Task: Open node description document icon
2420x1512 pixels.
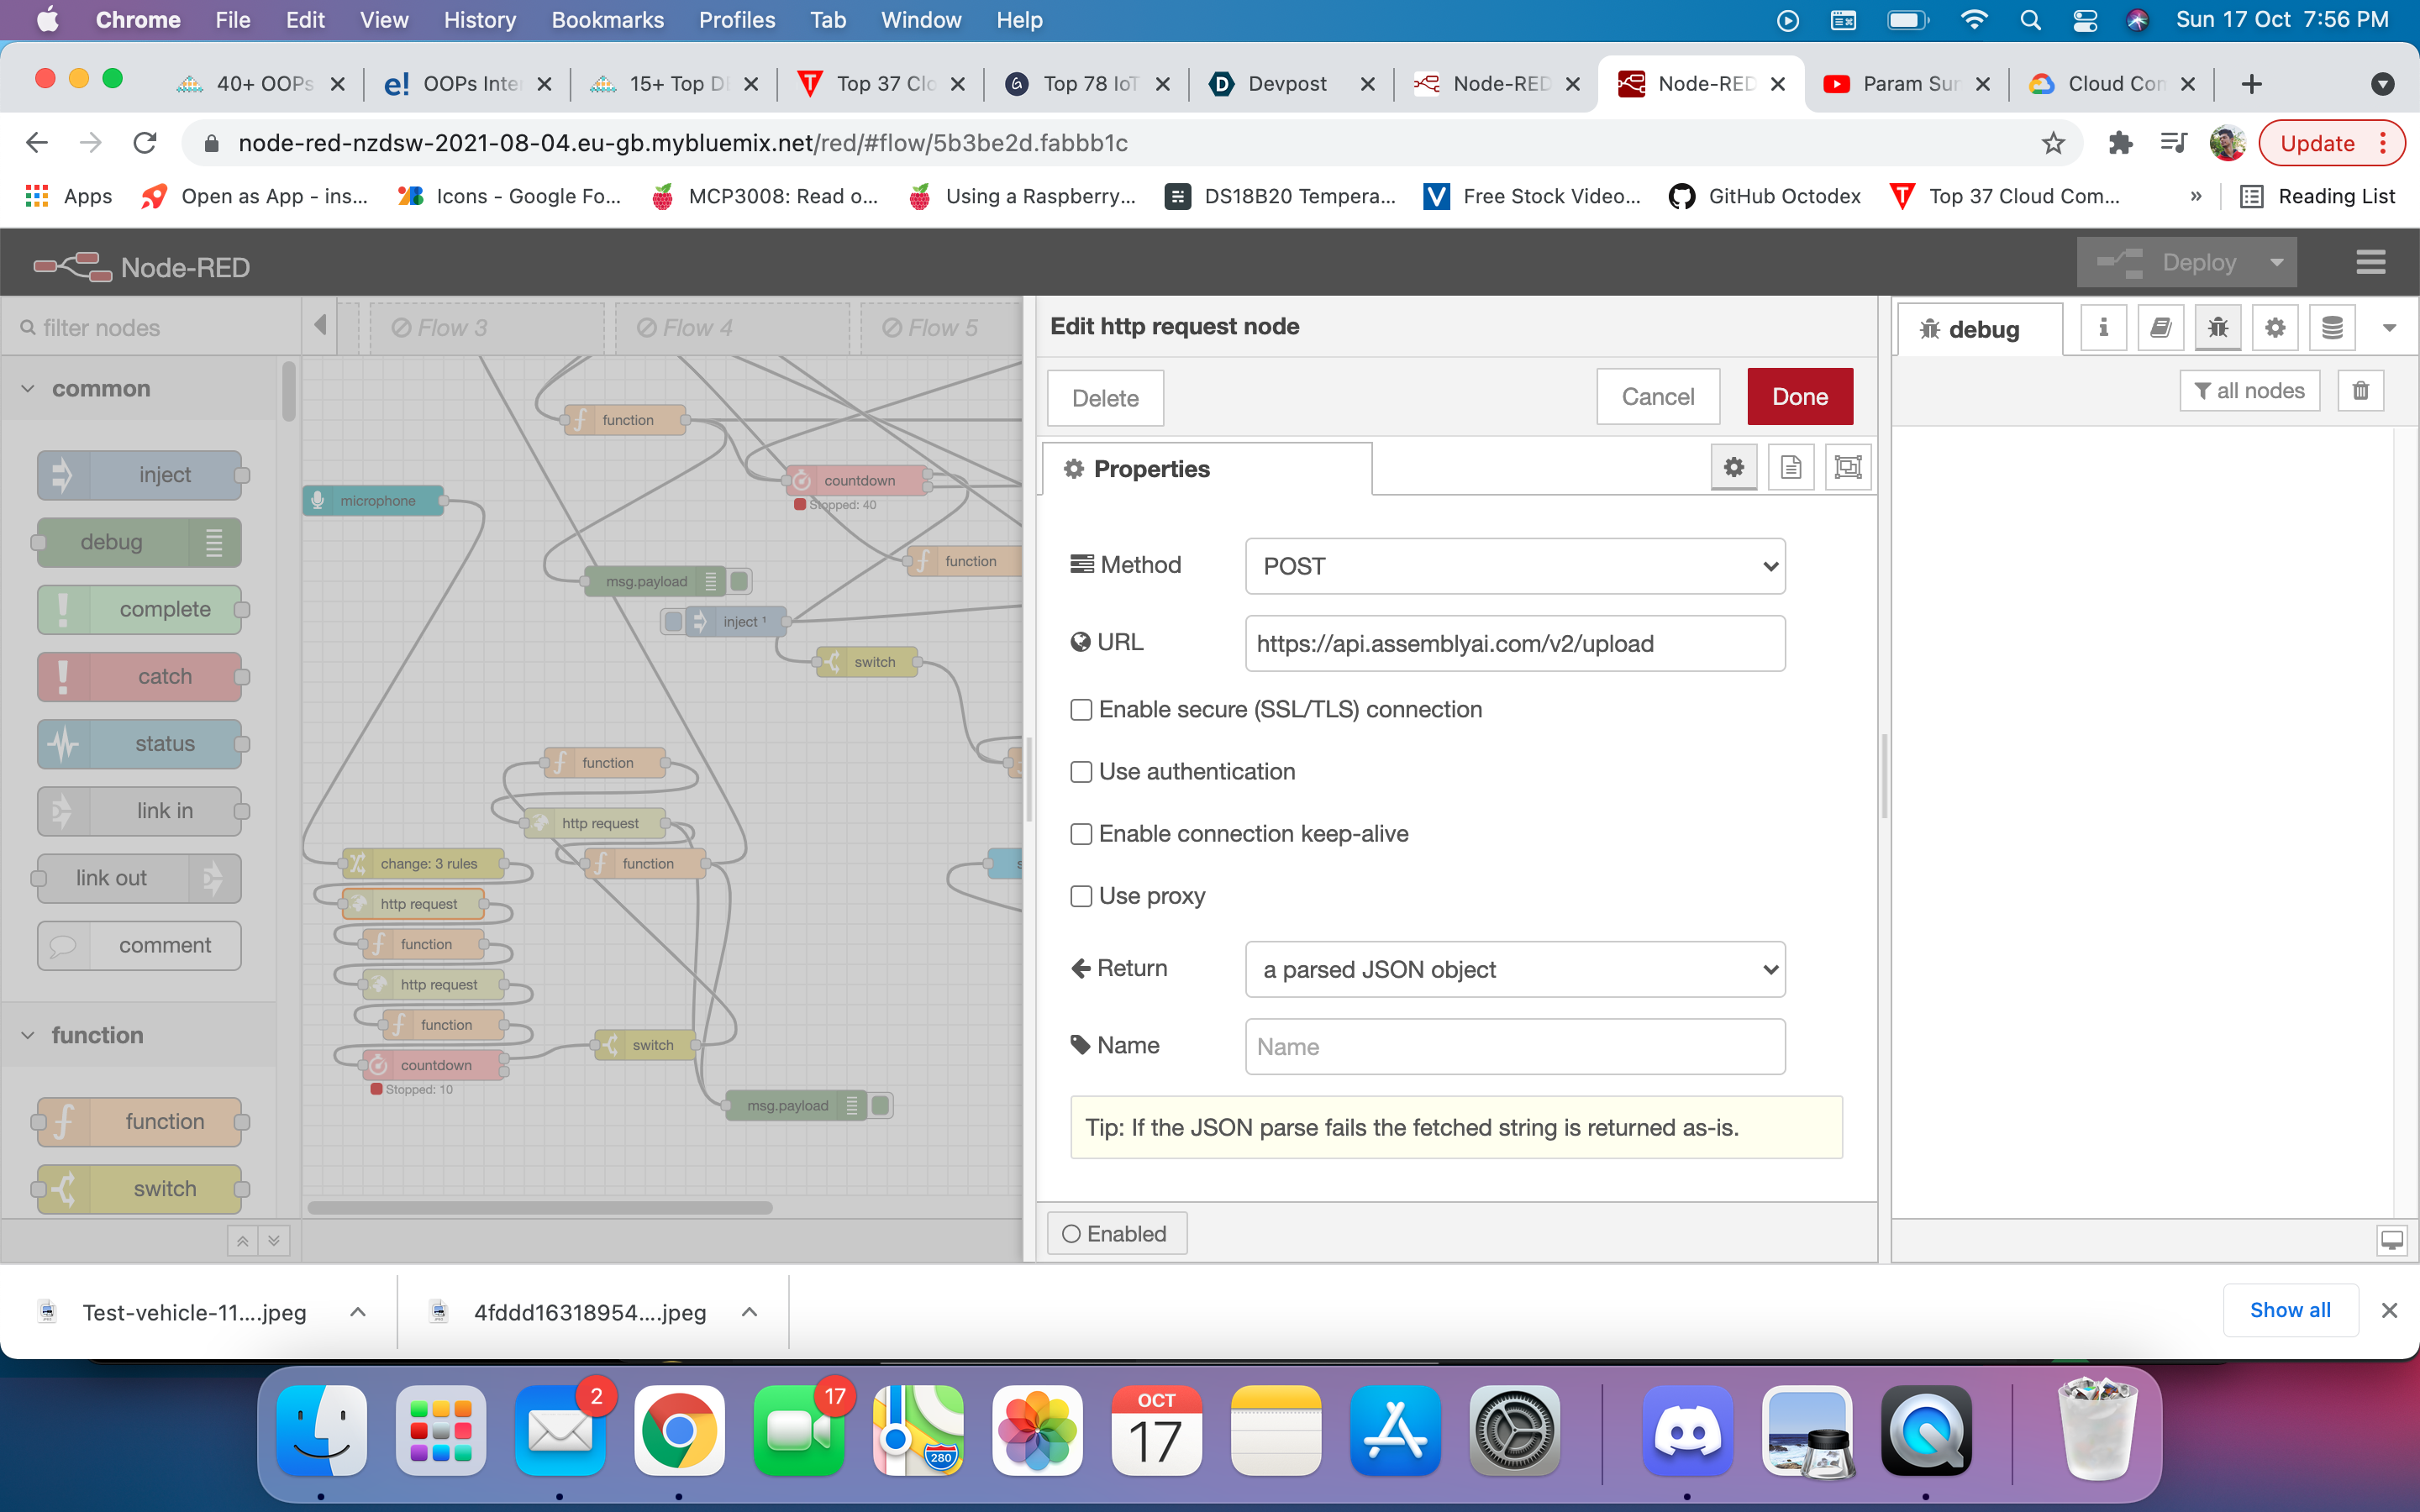Action: [1790, 467]
